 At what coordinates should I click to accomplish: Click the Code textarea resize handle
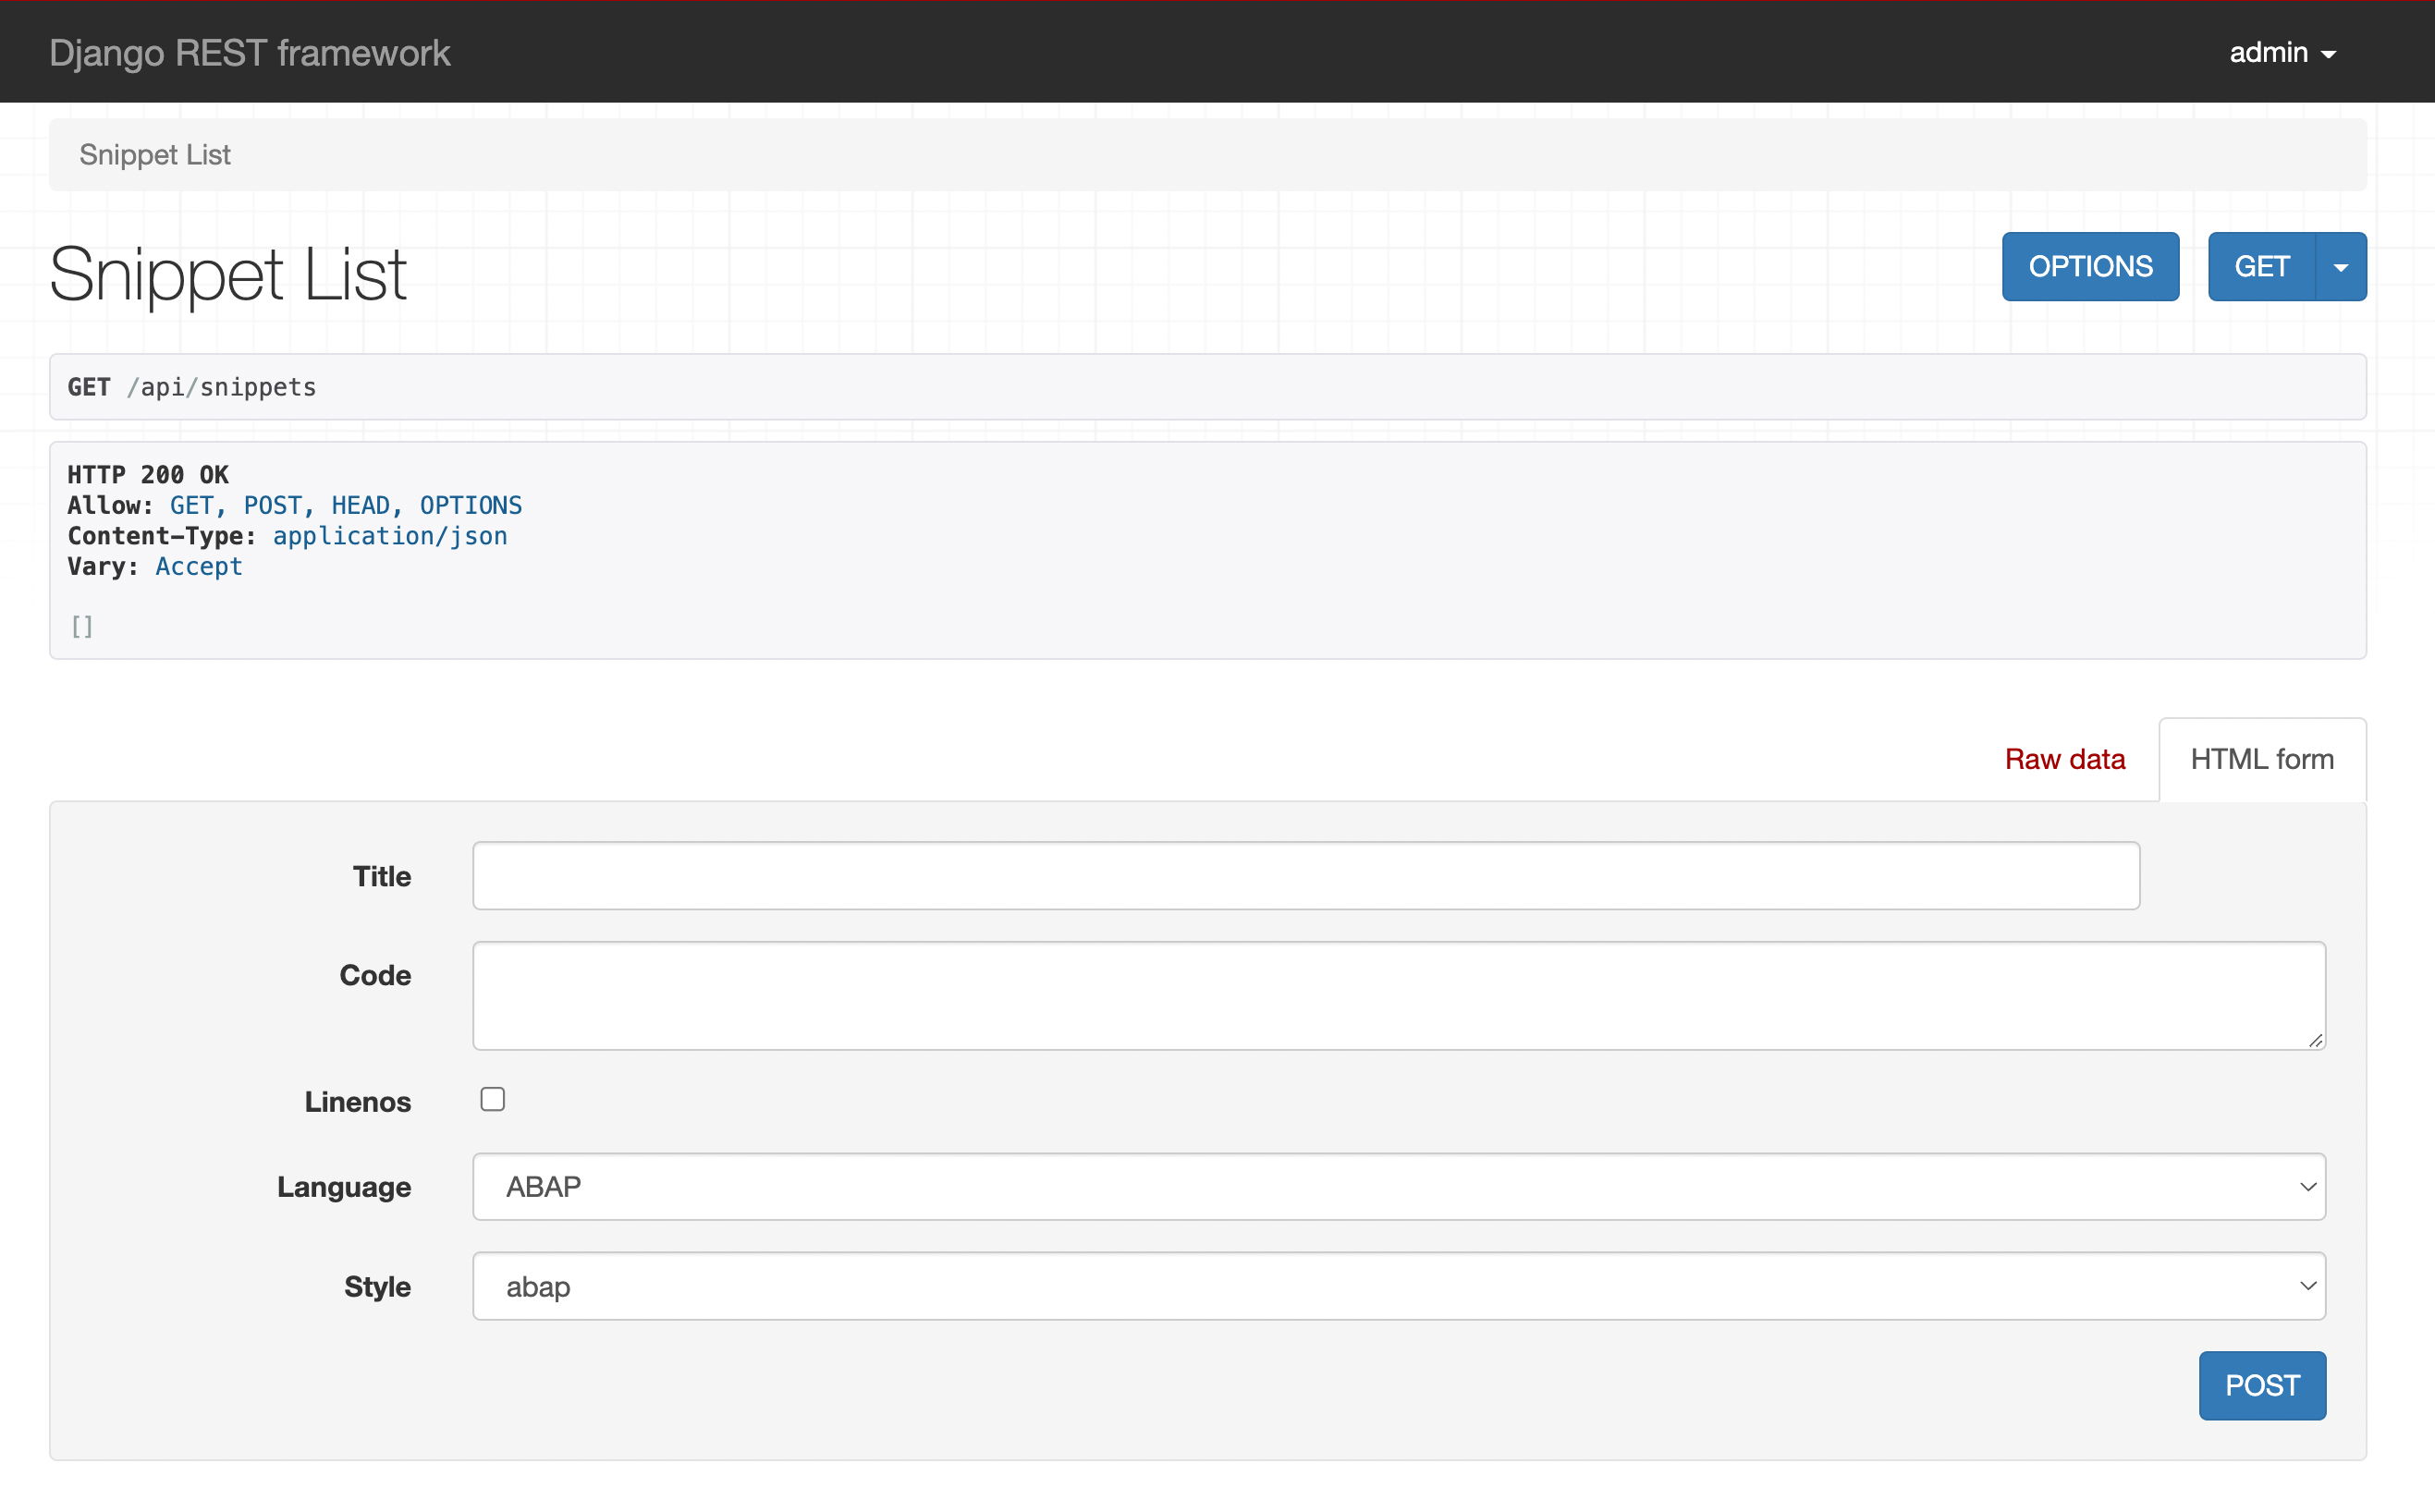[2315, 1040]
